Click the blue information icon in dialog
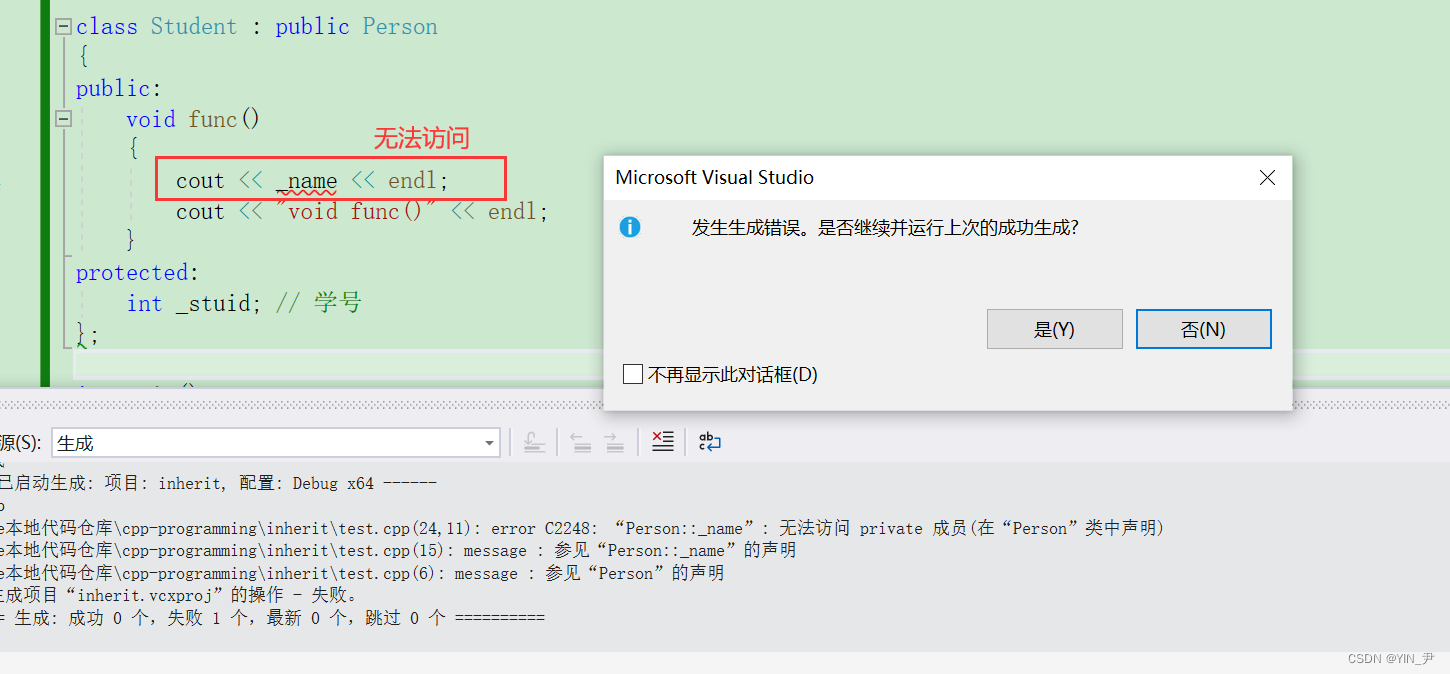Image resolution: width=1450 pixels, height=674 pixels. click(630, 227)
